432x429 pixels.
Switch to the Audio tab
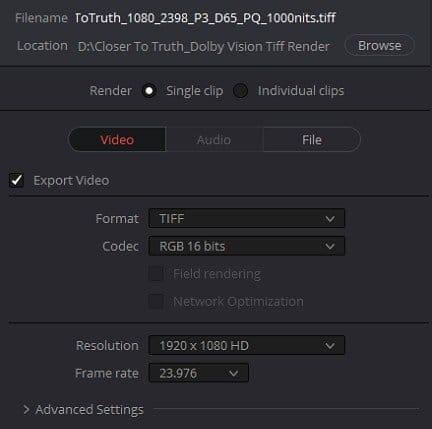[x=214, y=140]
